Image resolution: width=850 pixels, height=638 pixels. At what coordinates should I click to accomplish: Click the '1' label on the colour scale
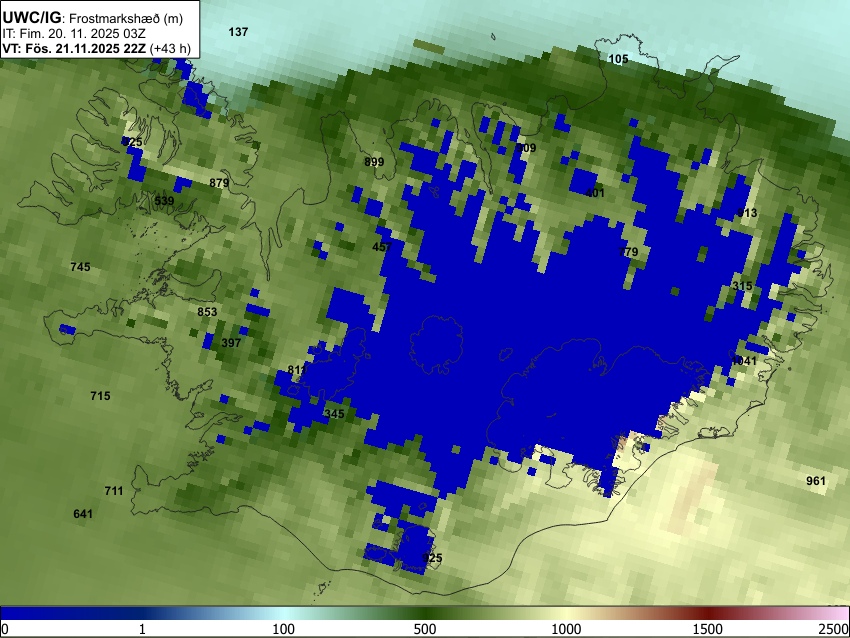pos(142,629)
